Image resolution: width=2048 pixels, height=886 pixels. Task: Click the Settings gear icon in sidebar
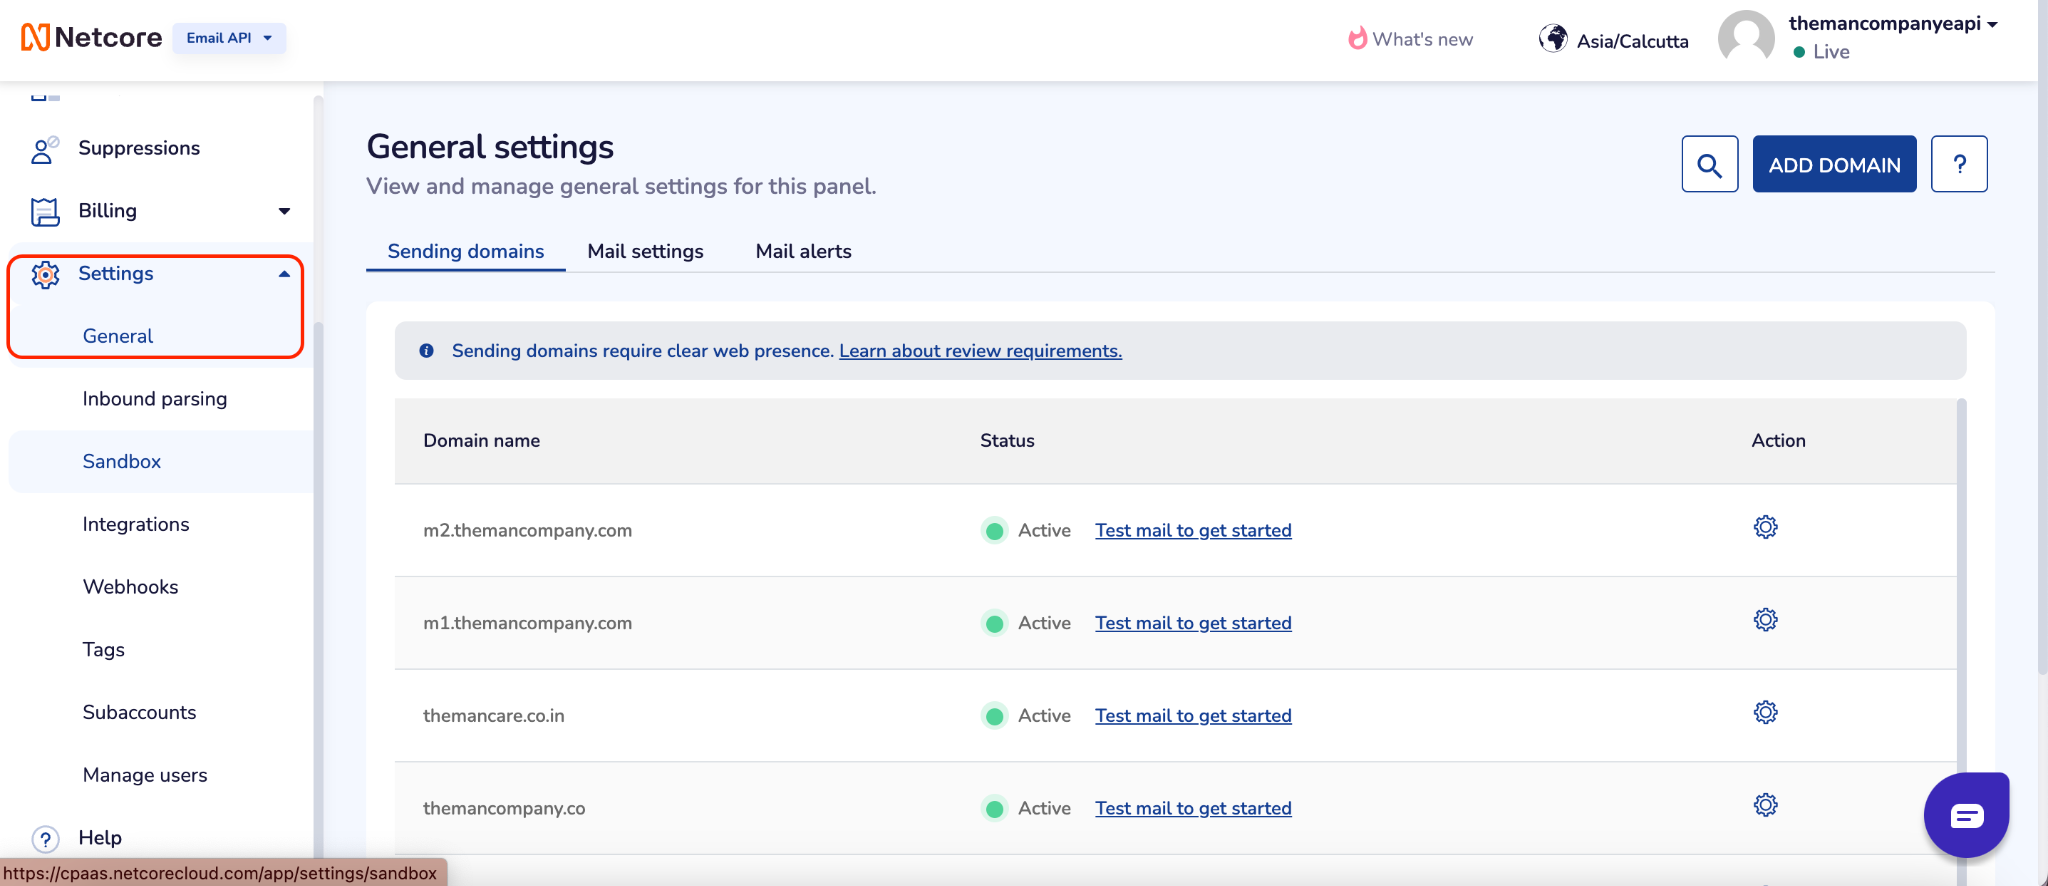45,274
